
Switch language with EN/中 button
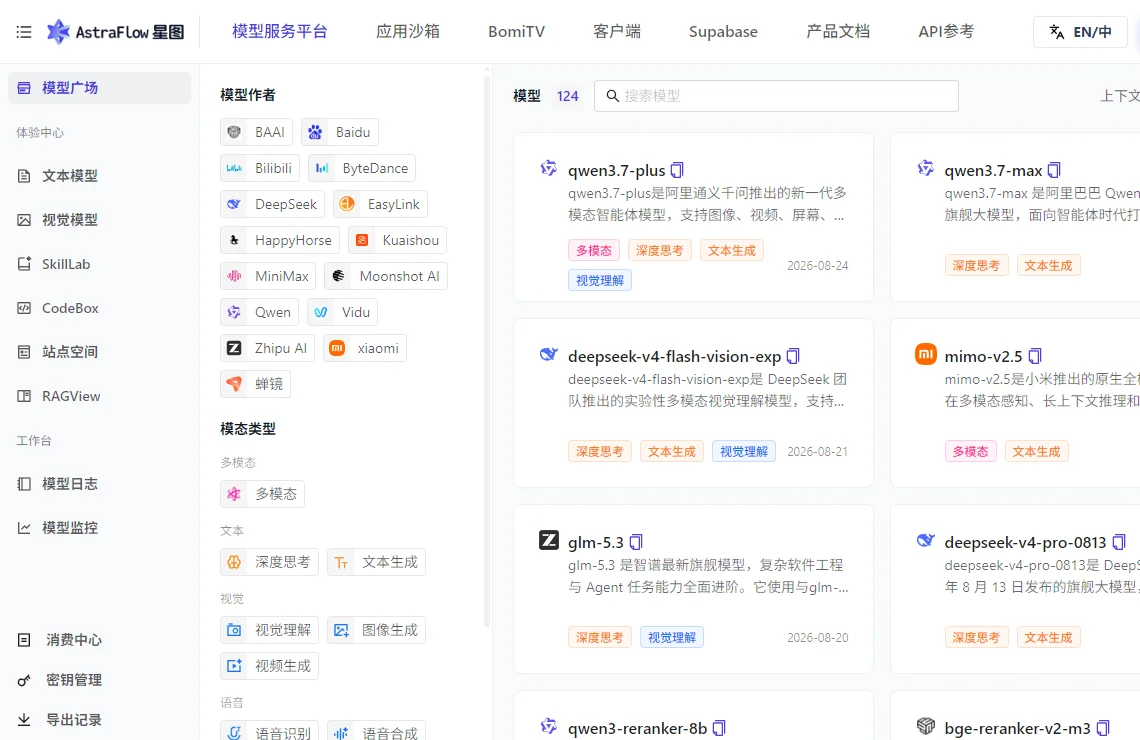pyautogui.click(x=1080, y=32)
